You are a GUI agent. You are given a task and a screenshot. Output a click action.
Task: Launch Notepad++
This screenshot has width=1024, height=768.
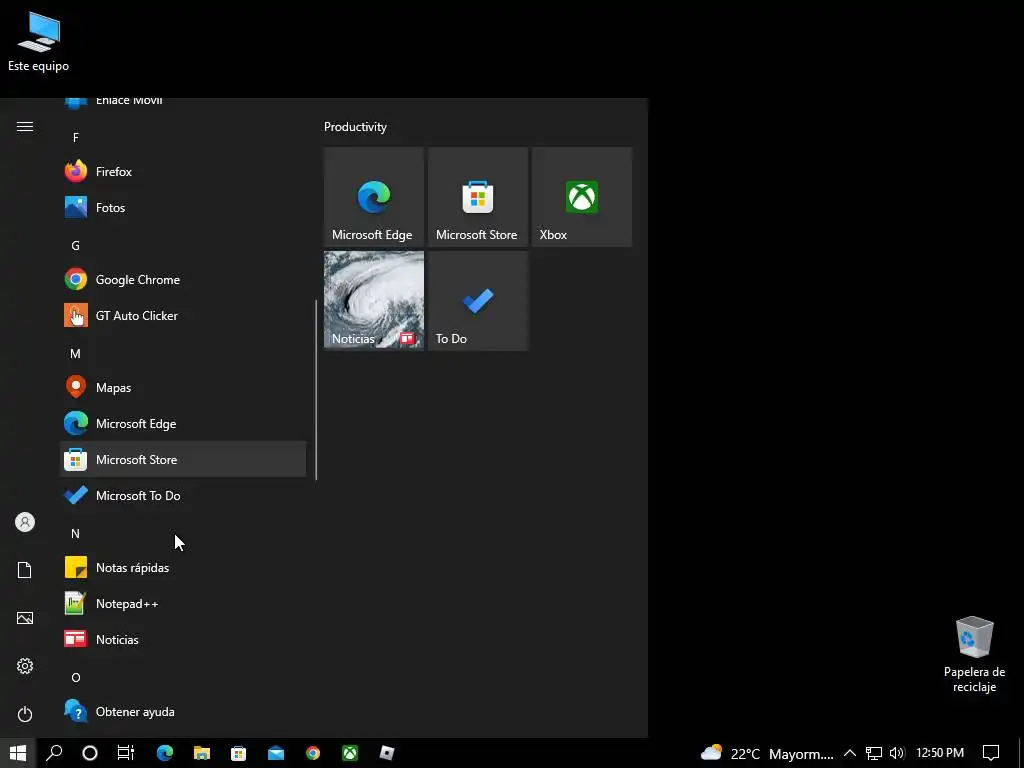tap(183, 603)
